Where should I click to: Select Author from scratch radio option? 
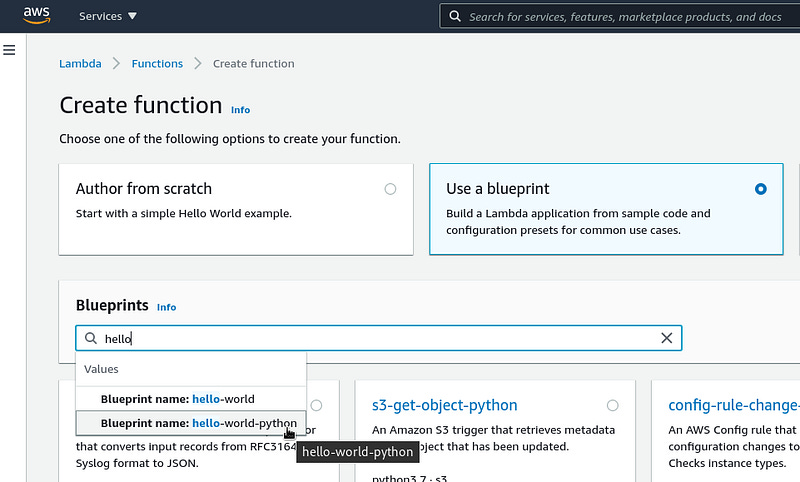coord(390,189)
